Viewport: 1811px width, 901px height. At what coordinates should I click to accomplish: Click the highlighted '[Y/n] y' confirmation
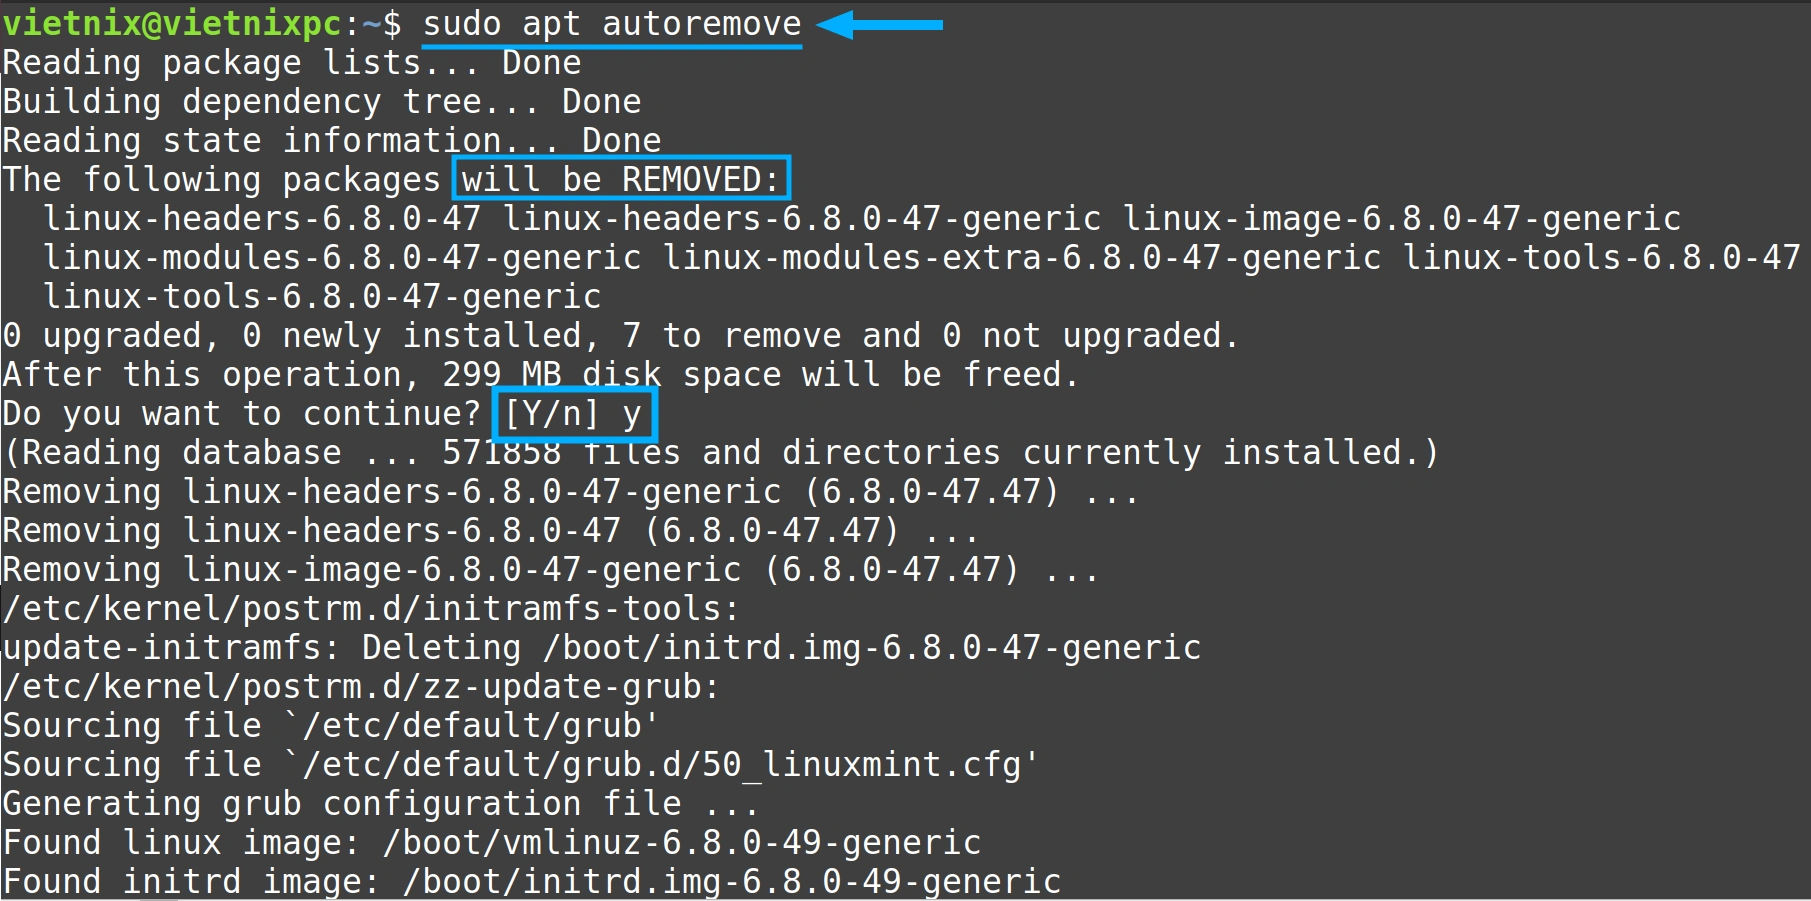(x=574, y=414)
